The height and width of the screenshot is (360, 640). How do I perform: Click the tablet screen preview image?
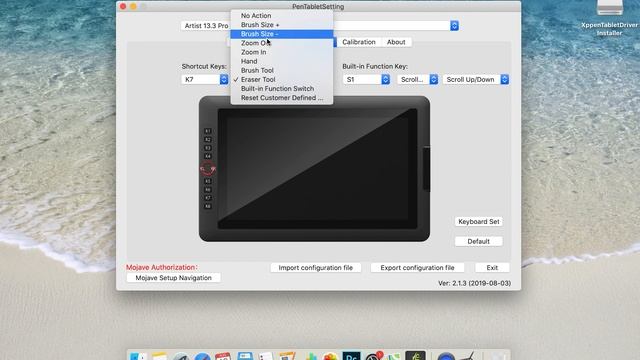(x=318, y=169)
